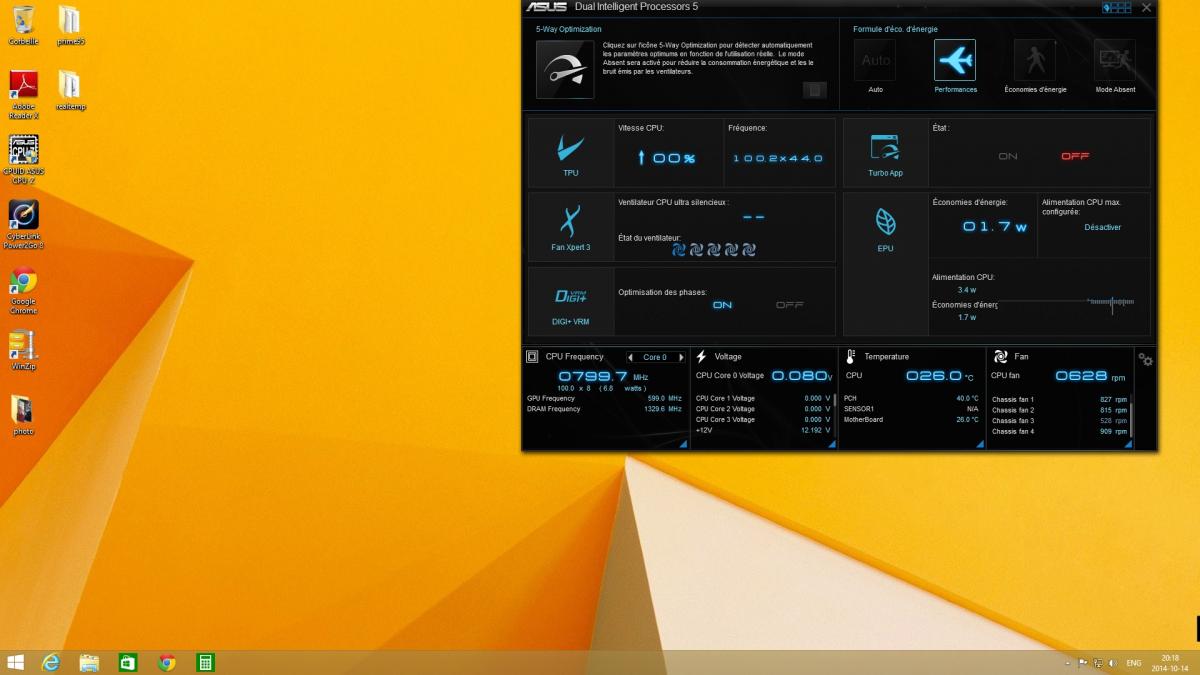Click the CPU speed 00% value
The height and width of the screenshot is (675, 1200).
pos(667,158)
